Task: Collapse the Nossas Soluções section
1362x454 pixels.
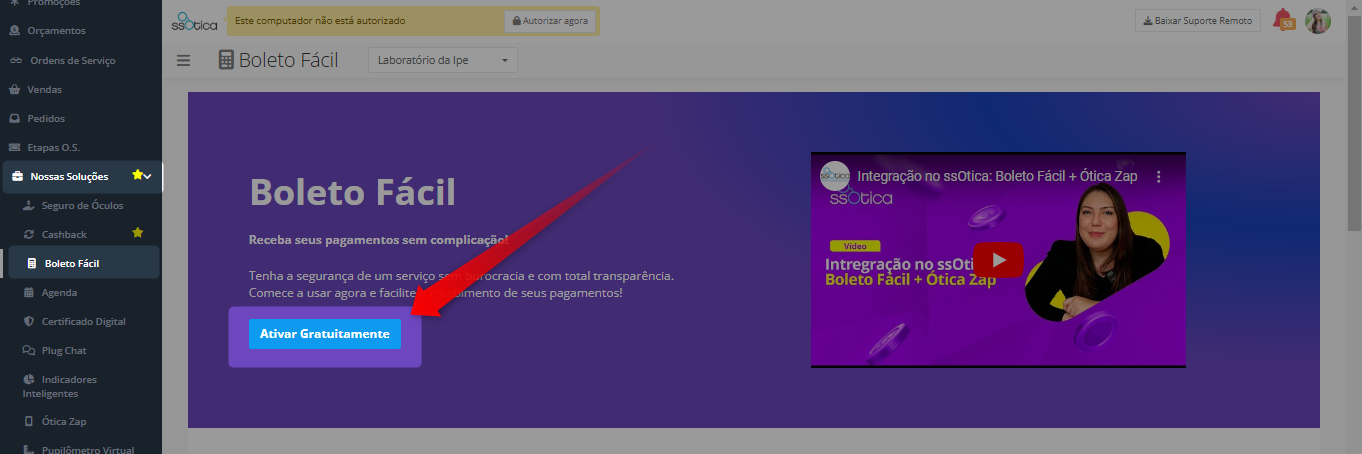Action: pyautogui.click(x=81, y=176)
